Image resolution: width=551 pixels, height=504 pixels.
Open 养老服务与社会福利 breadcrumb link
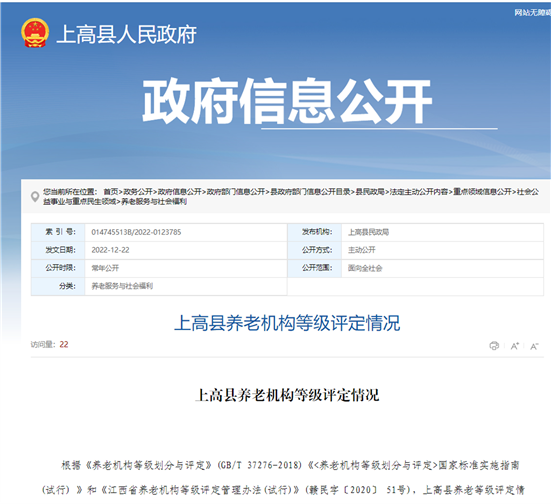click(x=154, y=201)
